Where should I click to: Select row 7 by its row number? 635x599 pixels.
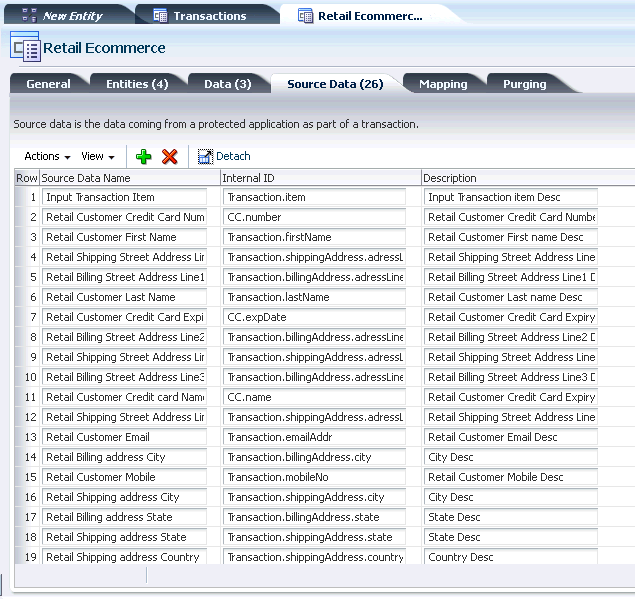(x=27, y=317)
